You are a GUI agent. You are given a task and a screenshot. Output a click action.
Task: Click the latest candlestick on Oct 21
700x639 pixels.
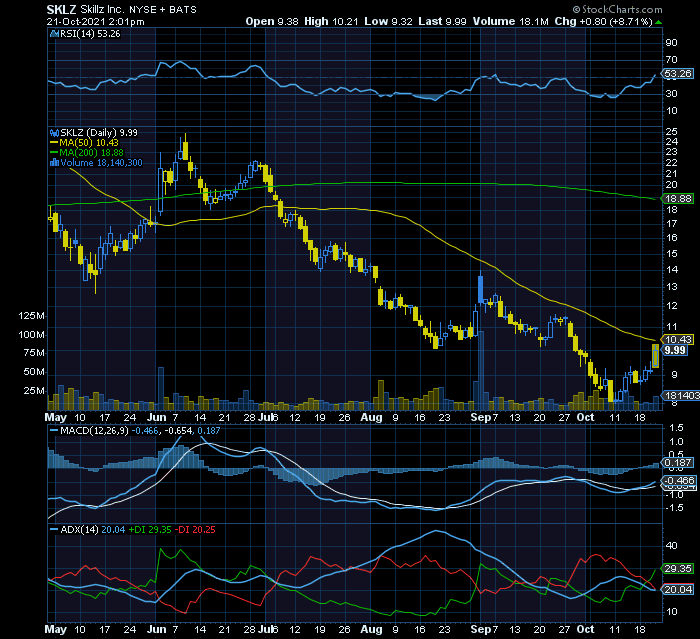655,356
